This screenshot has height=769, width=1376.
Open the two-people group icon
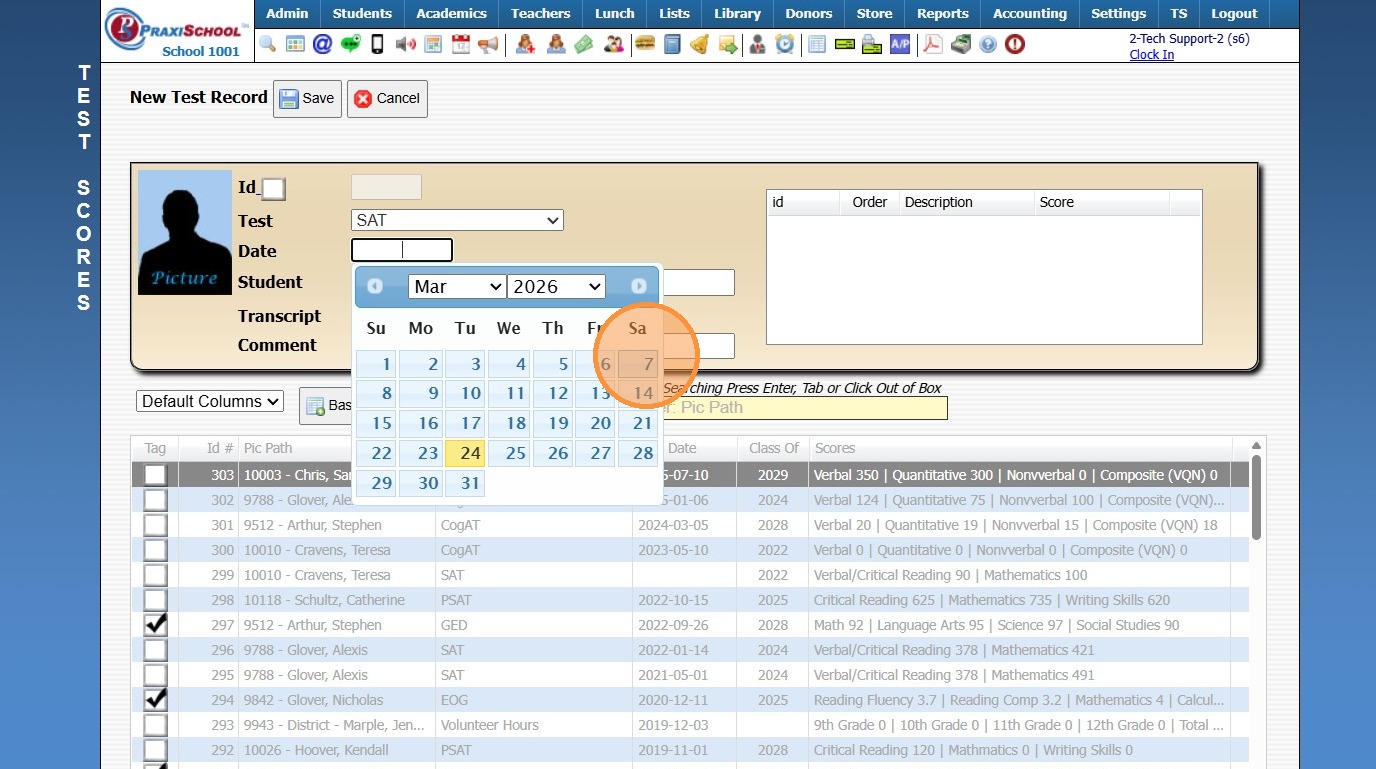coord(614,44)
